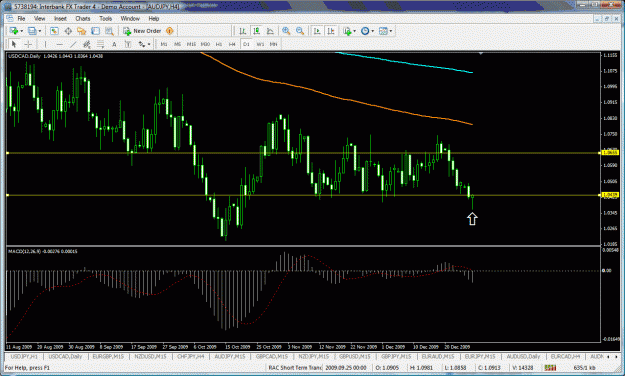This screenshot has height=376, width=625.
Task: Switch to USDCAD,Daily chart tab
Action: [x=65, y=356]
